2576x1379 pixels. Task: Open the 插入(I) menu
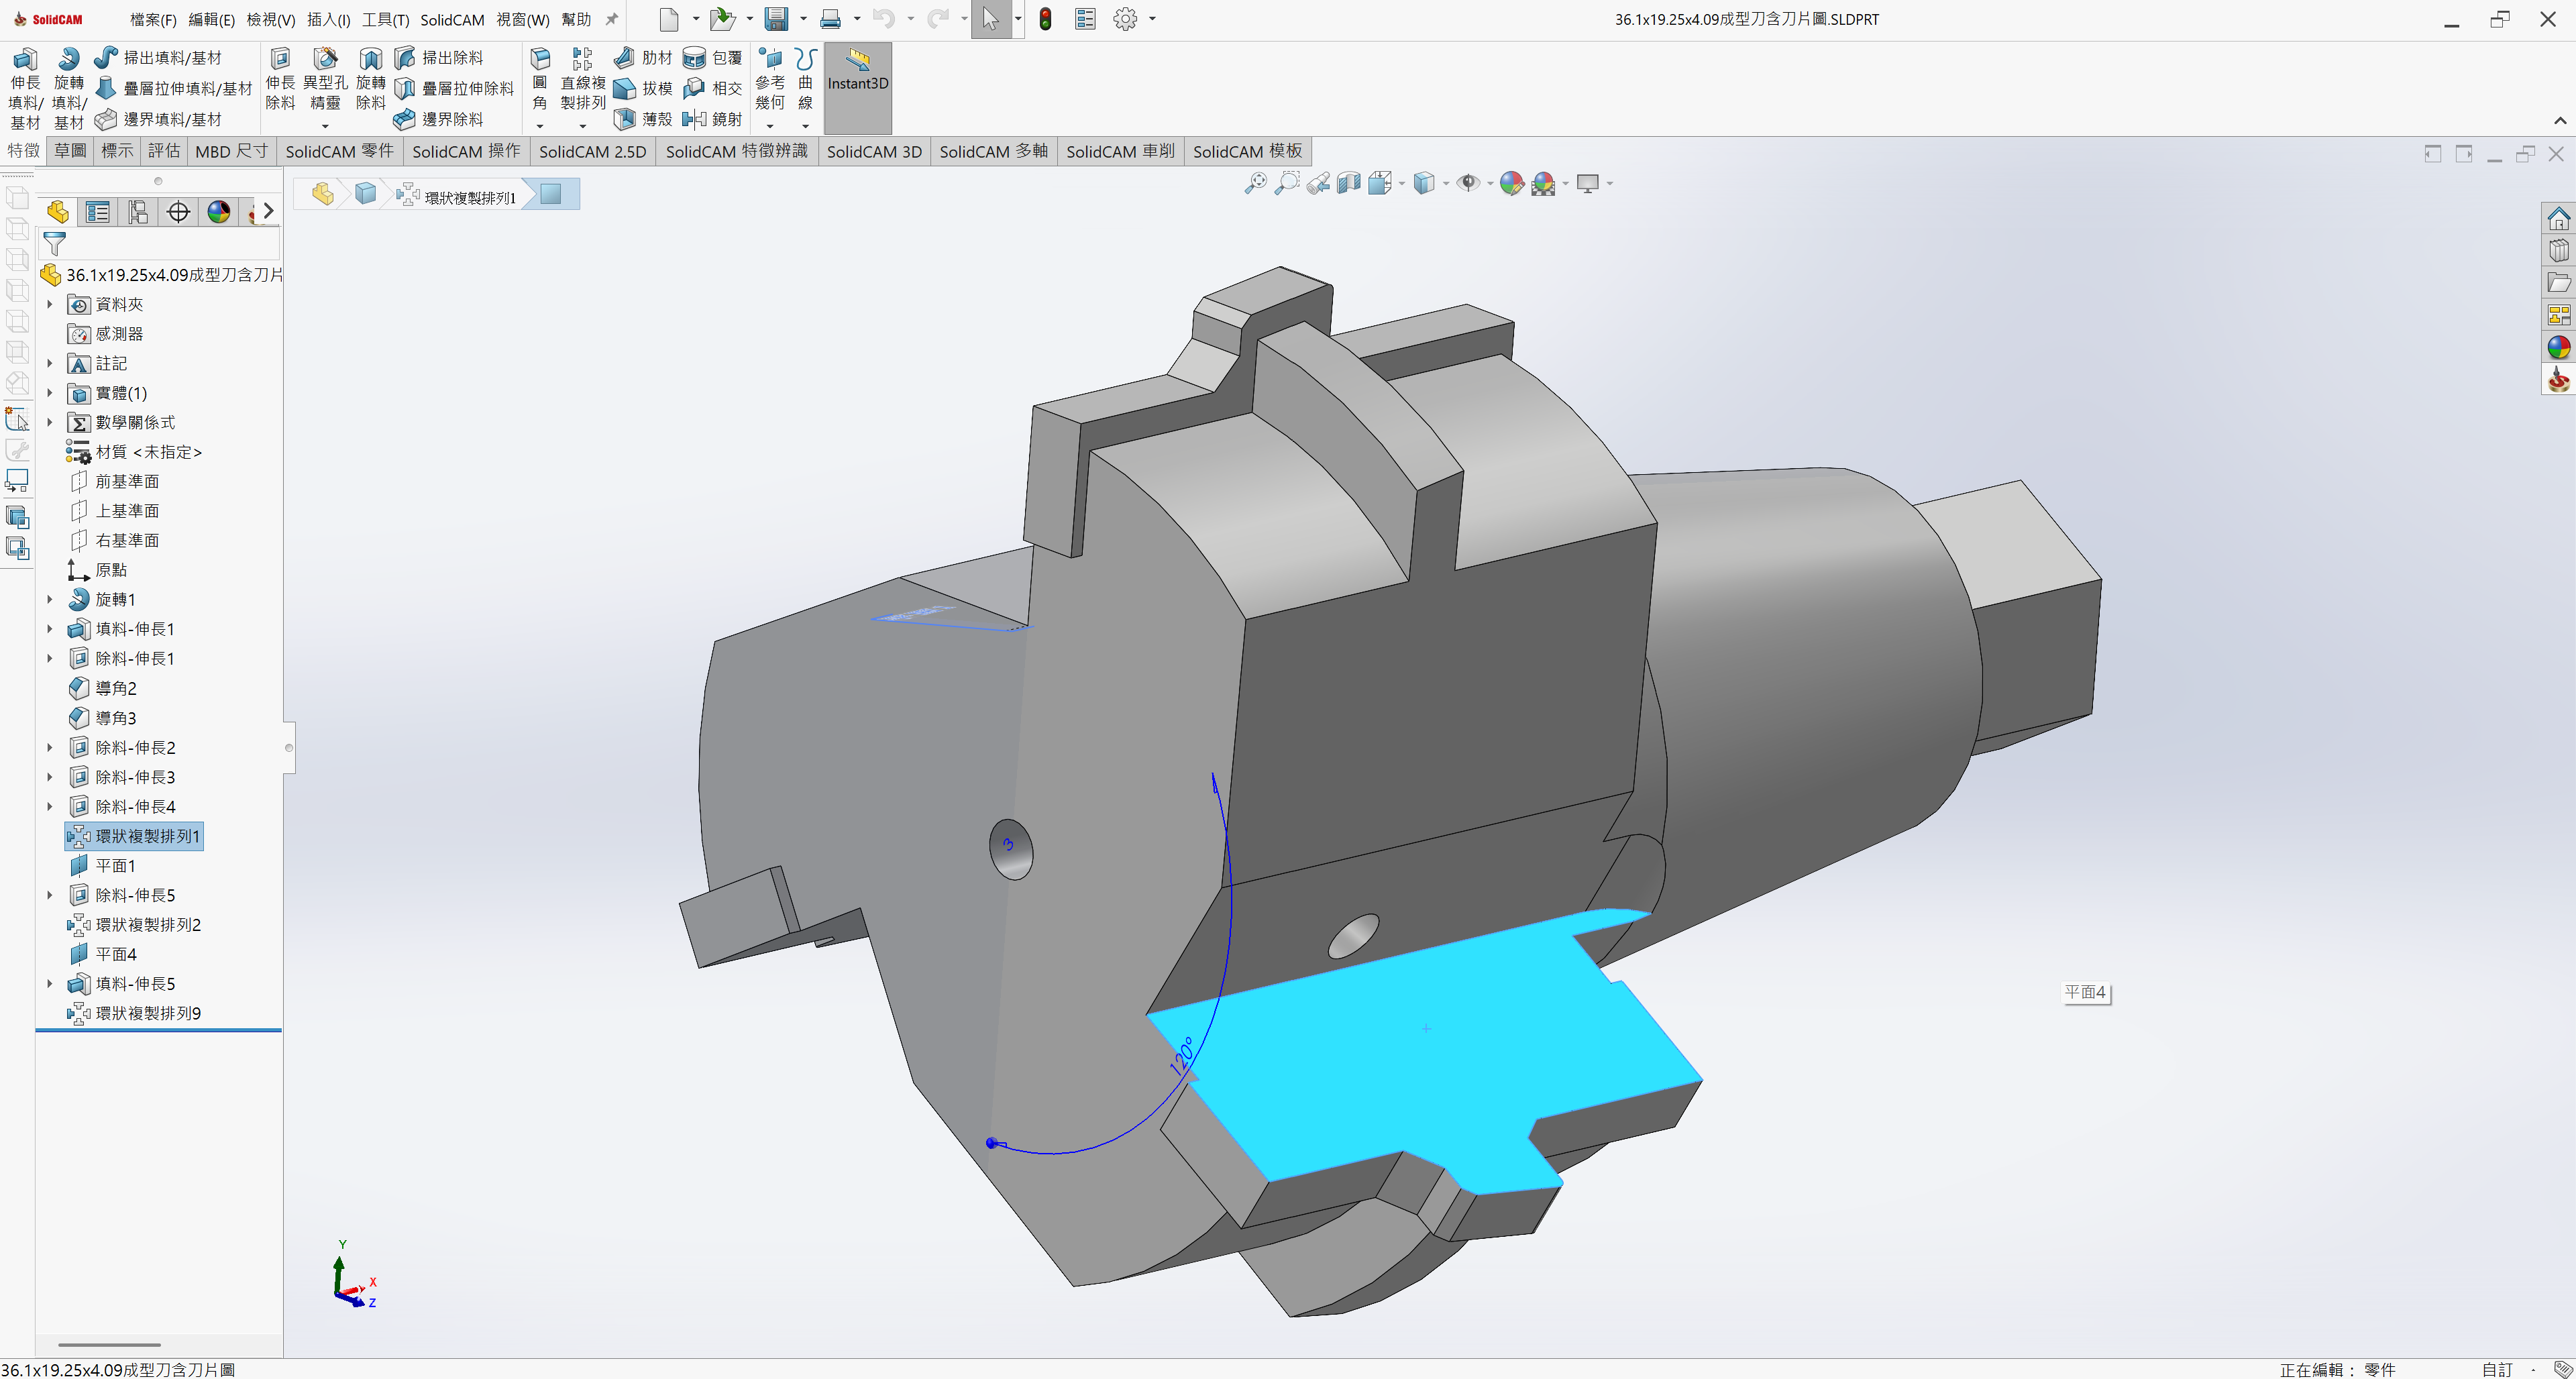[328, 20]
